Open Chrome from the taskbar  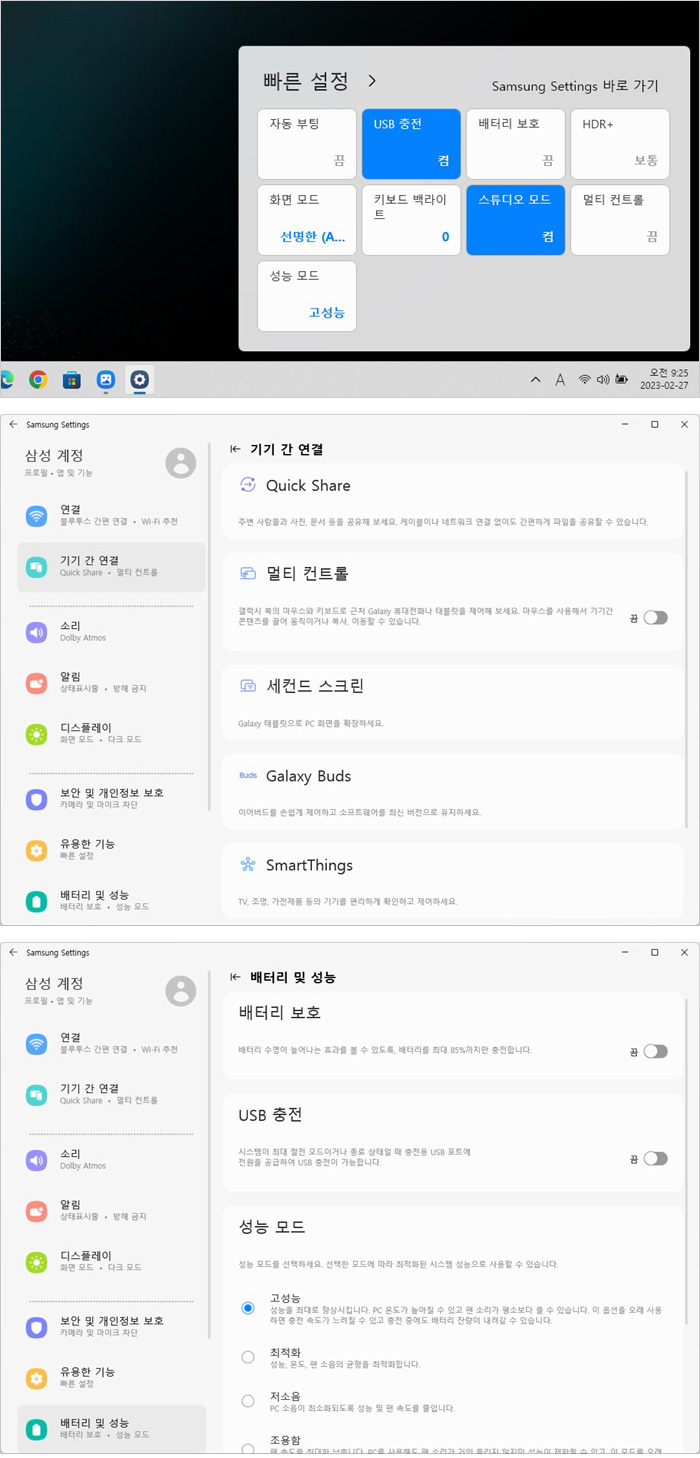pyautogui.click(x=38, y=379)
